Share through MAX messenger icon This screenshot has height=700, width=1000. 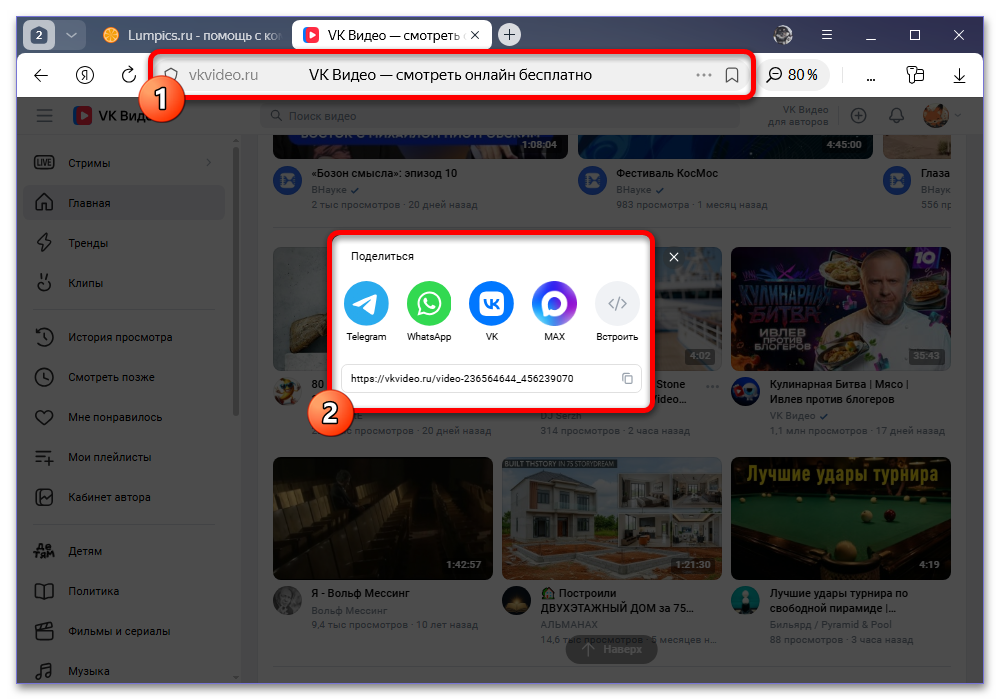(554, 303)
